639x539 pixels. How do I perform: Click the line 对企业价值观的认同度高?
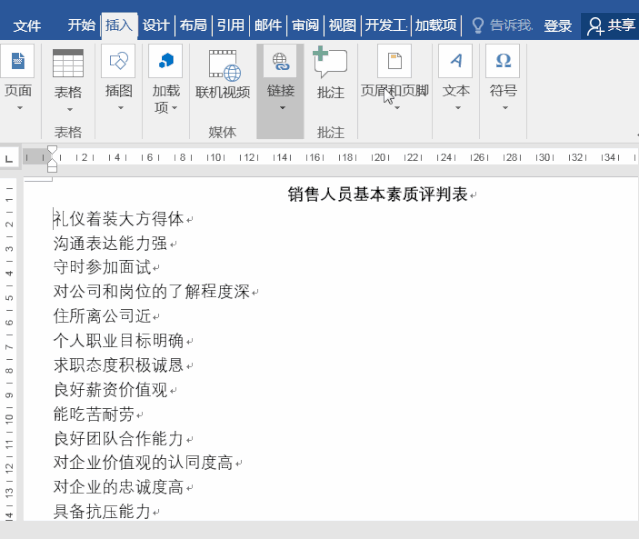click(x=143, y=463)
